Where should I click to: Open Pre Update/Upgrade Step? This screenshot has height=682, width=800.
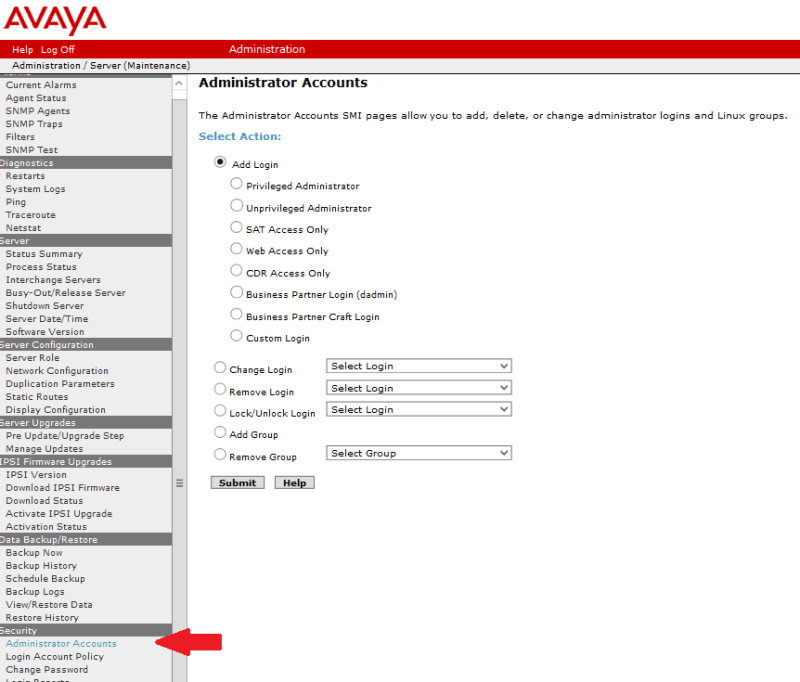click(x=65, y=436)
